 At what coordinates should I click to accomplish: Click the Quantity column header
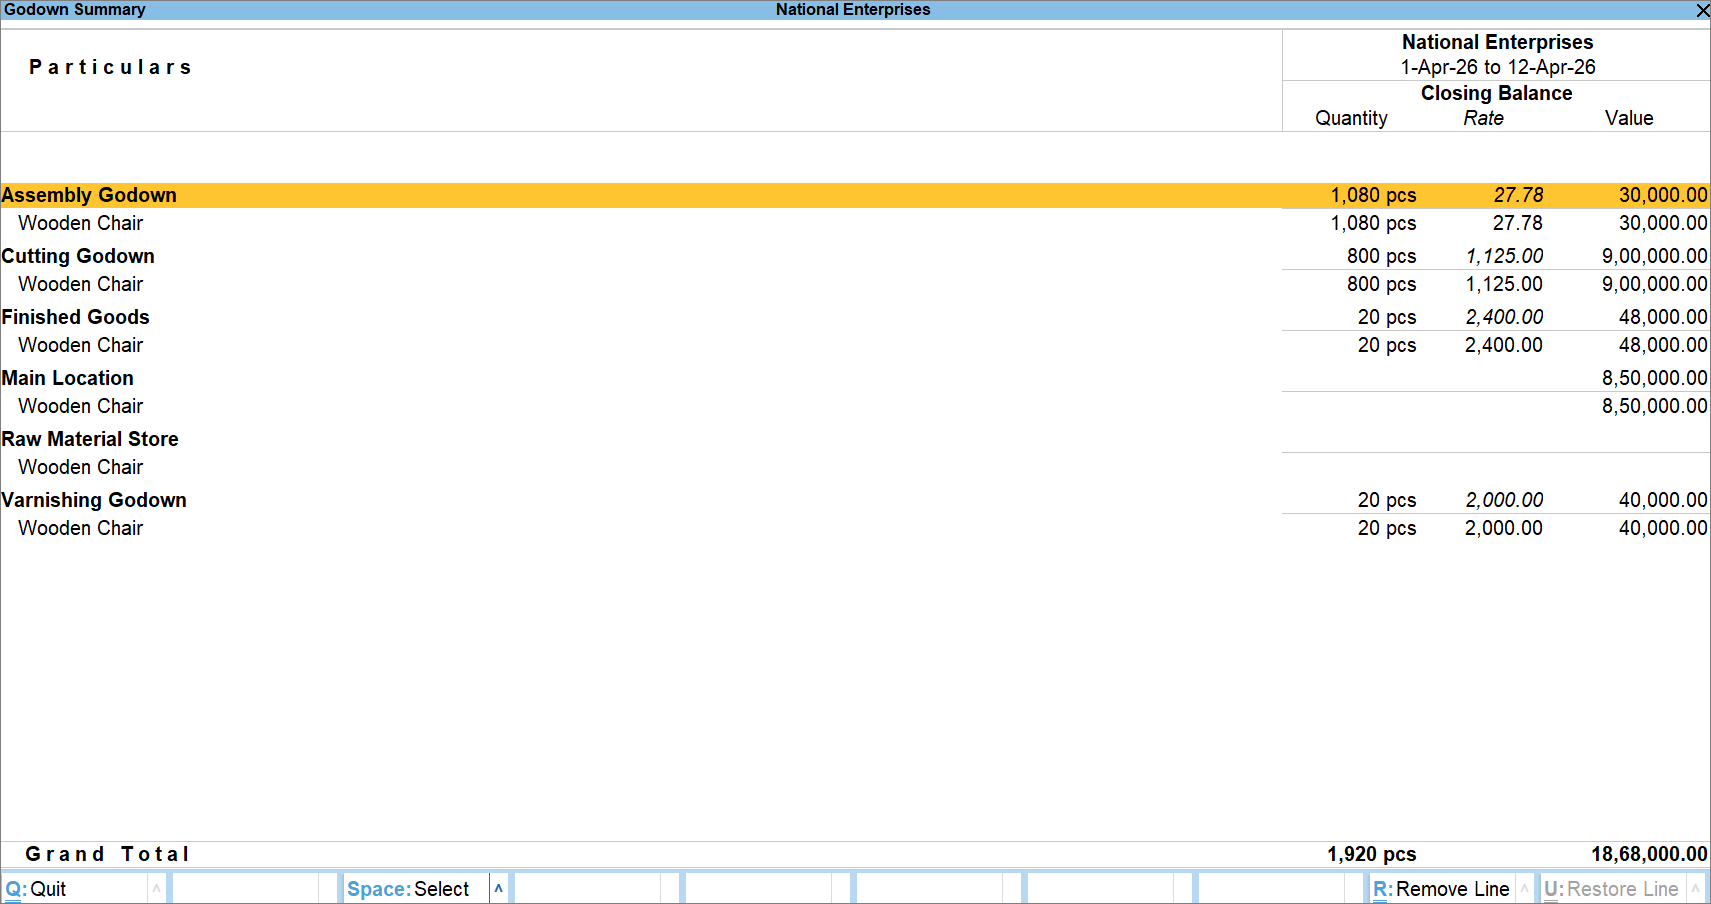point(1351,118)
